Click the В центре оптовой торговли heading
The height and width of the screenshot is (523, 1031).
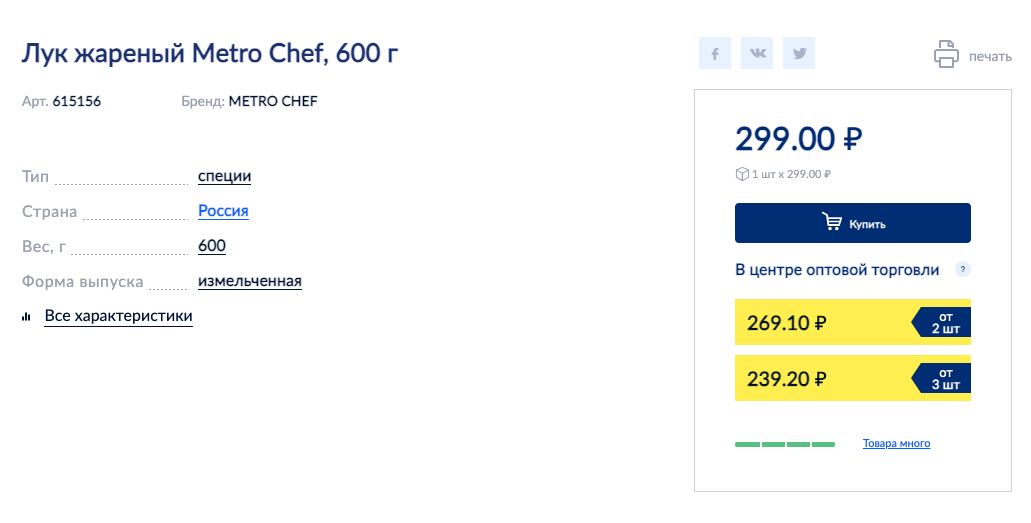(x=837, y=270)
